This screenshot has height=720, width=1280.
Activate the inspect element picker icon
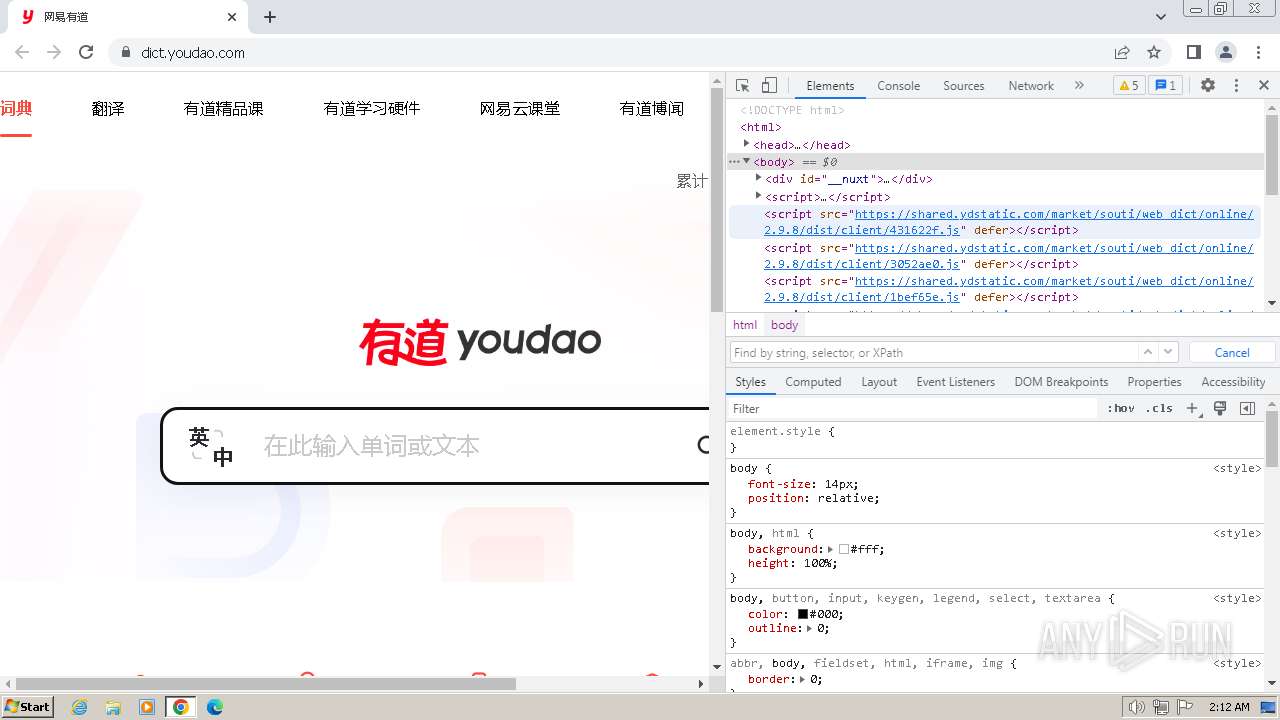(742, 86)
